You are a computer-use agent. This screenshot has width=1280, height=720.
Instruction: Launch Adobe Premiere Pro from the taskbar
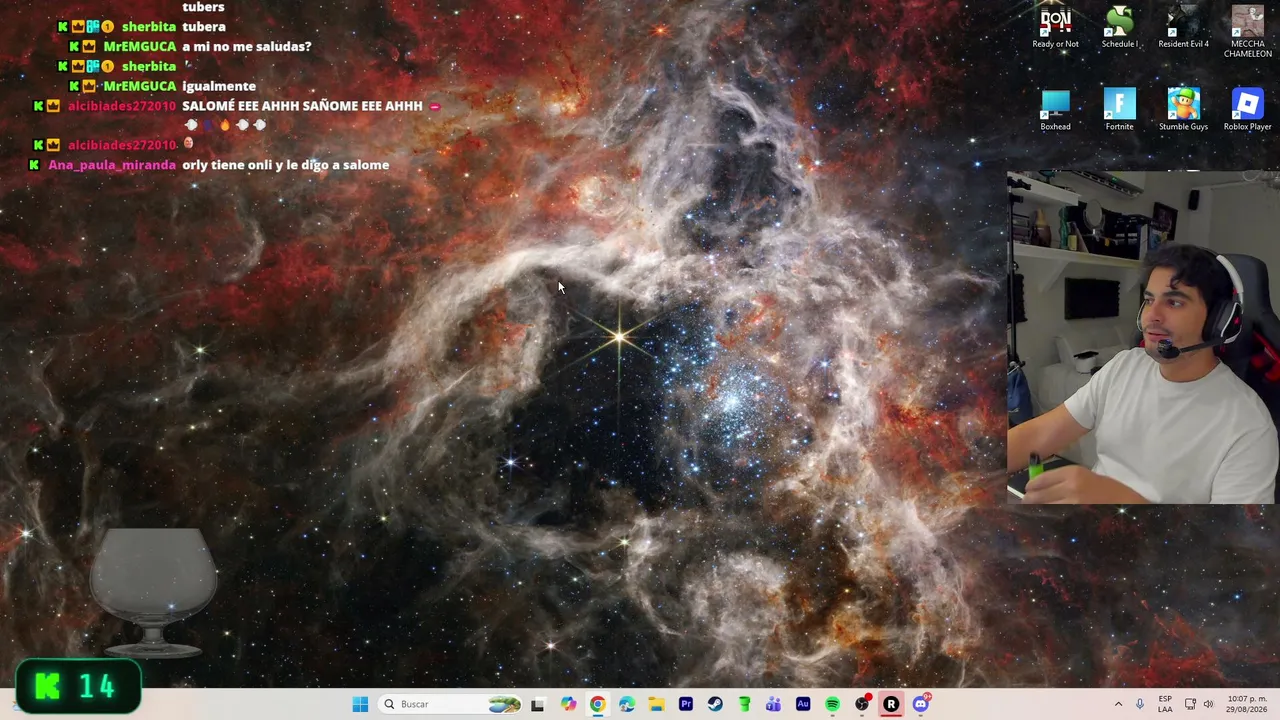click(x=686, y=704)
